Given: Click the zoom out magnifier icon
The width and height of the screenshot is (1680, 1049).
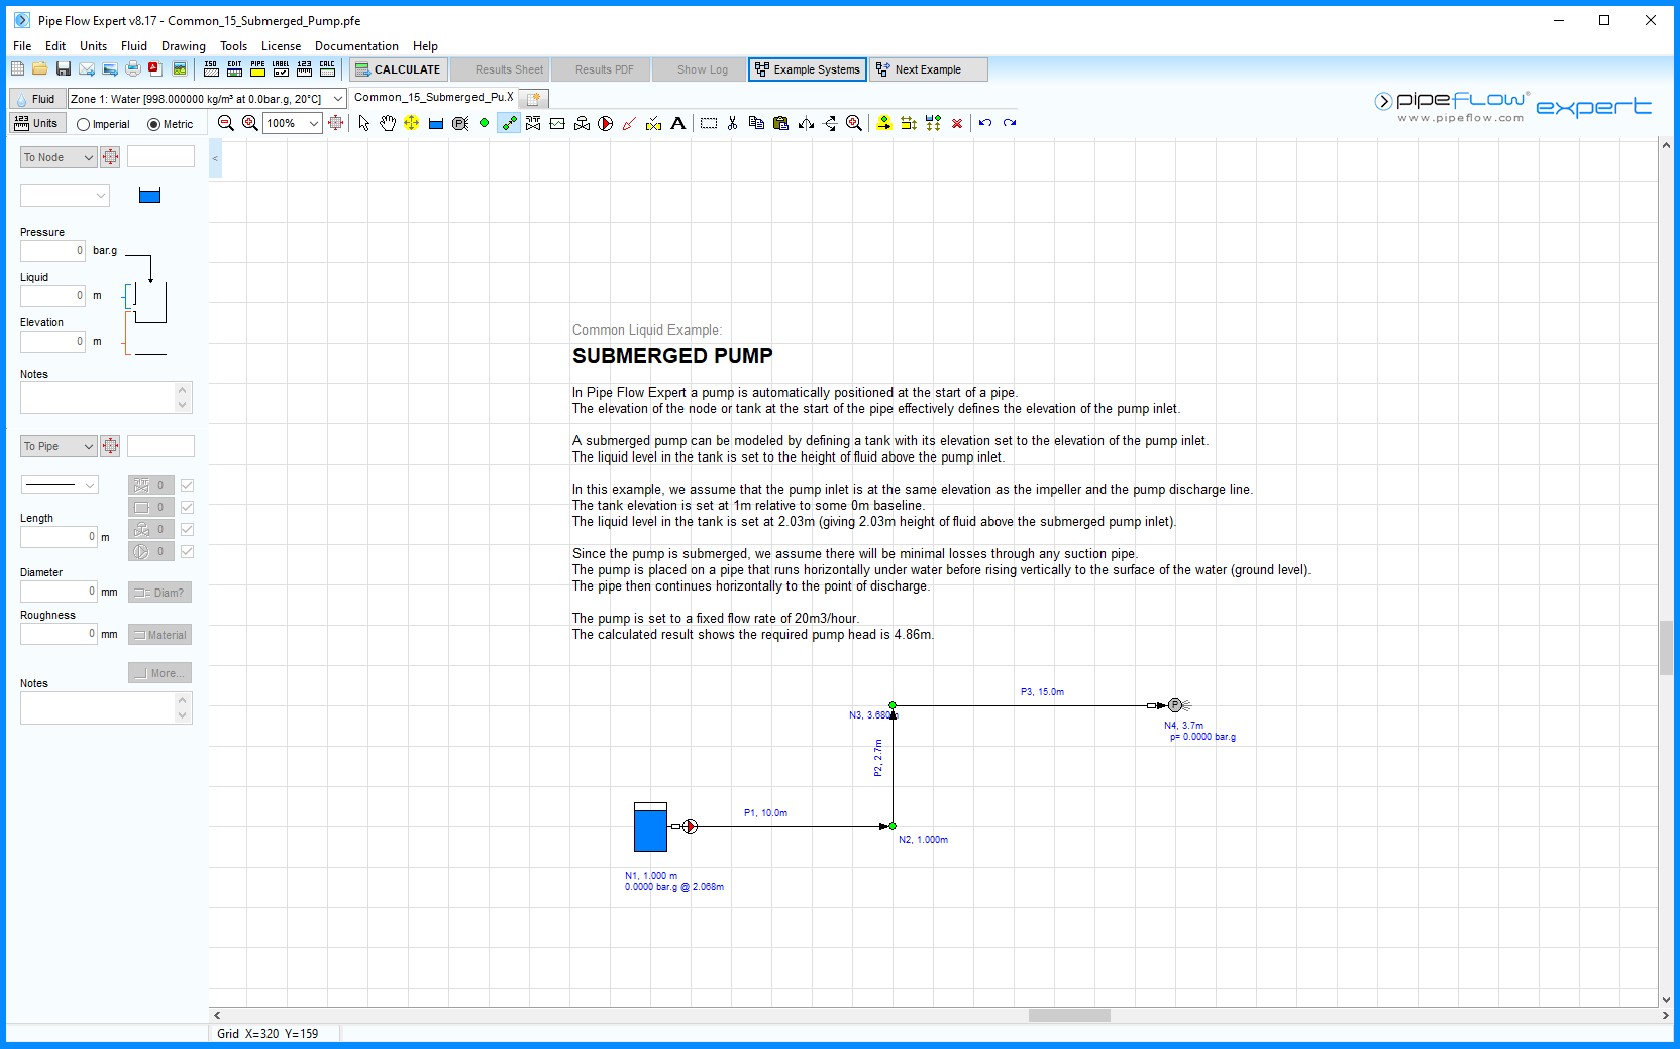Looking at the screenshot, I should click(x=226, y=123).
